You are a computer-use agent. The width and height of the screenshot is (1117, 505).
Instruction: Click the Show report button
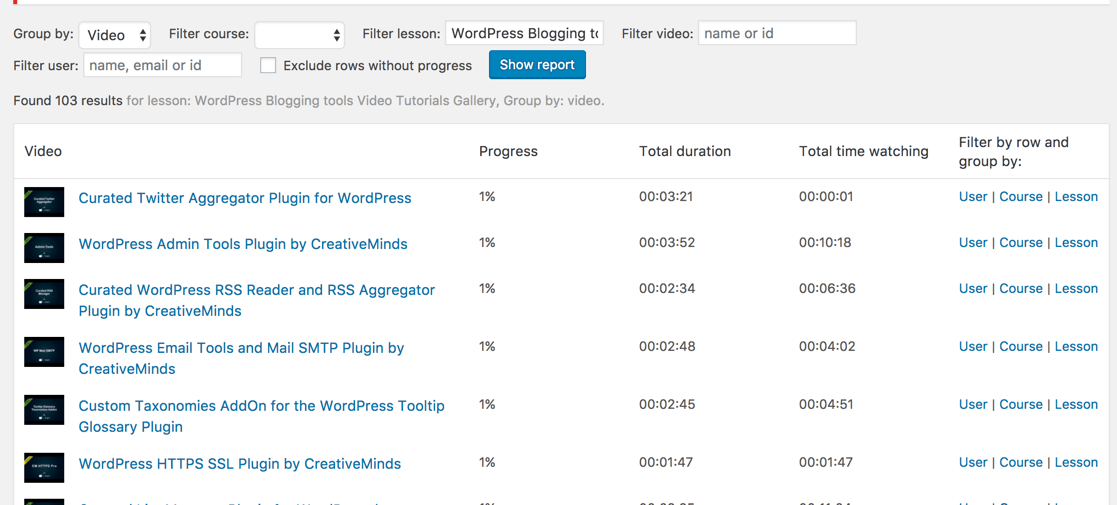coord(537,65)
